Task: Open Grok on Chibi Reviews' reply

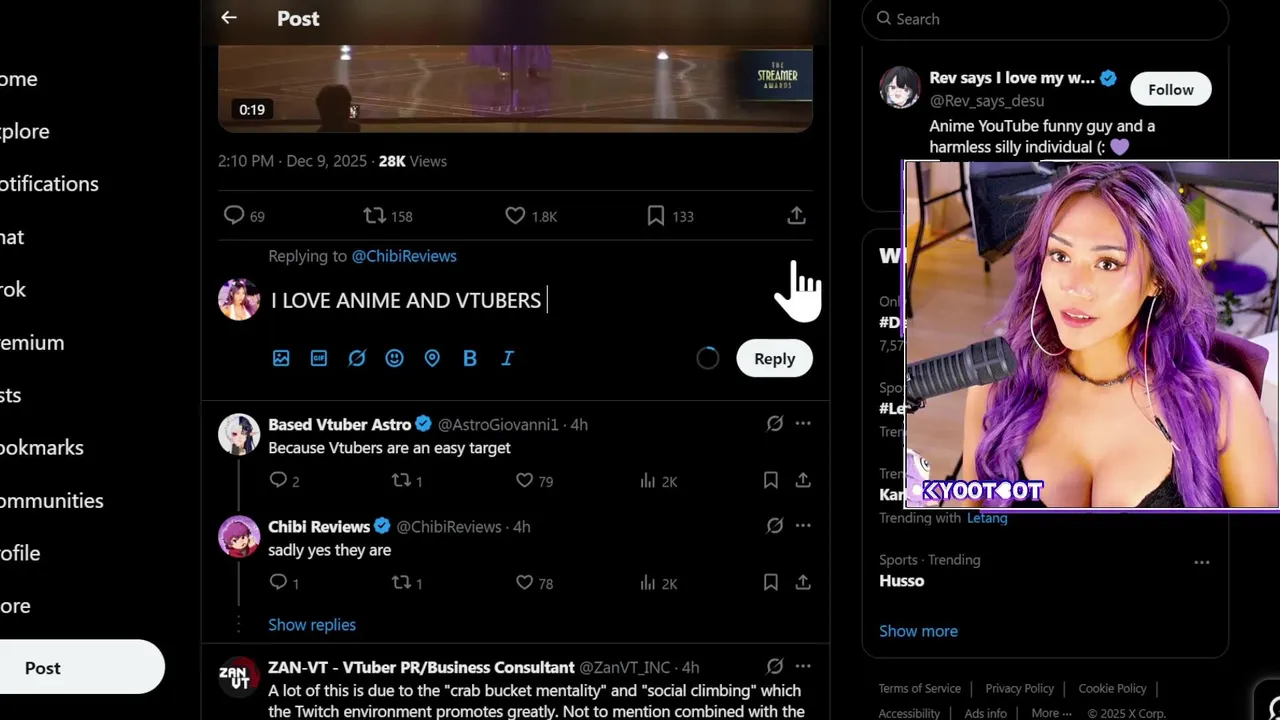Action: [774, 526]
